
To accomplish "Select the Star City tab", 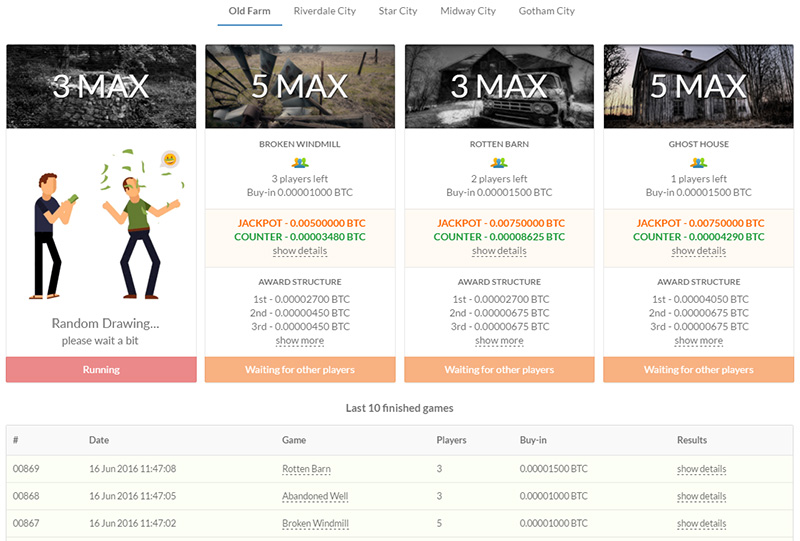I will click(397, 11).
